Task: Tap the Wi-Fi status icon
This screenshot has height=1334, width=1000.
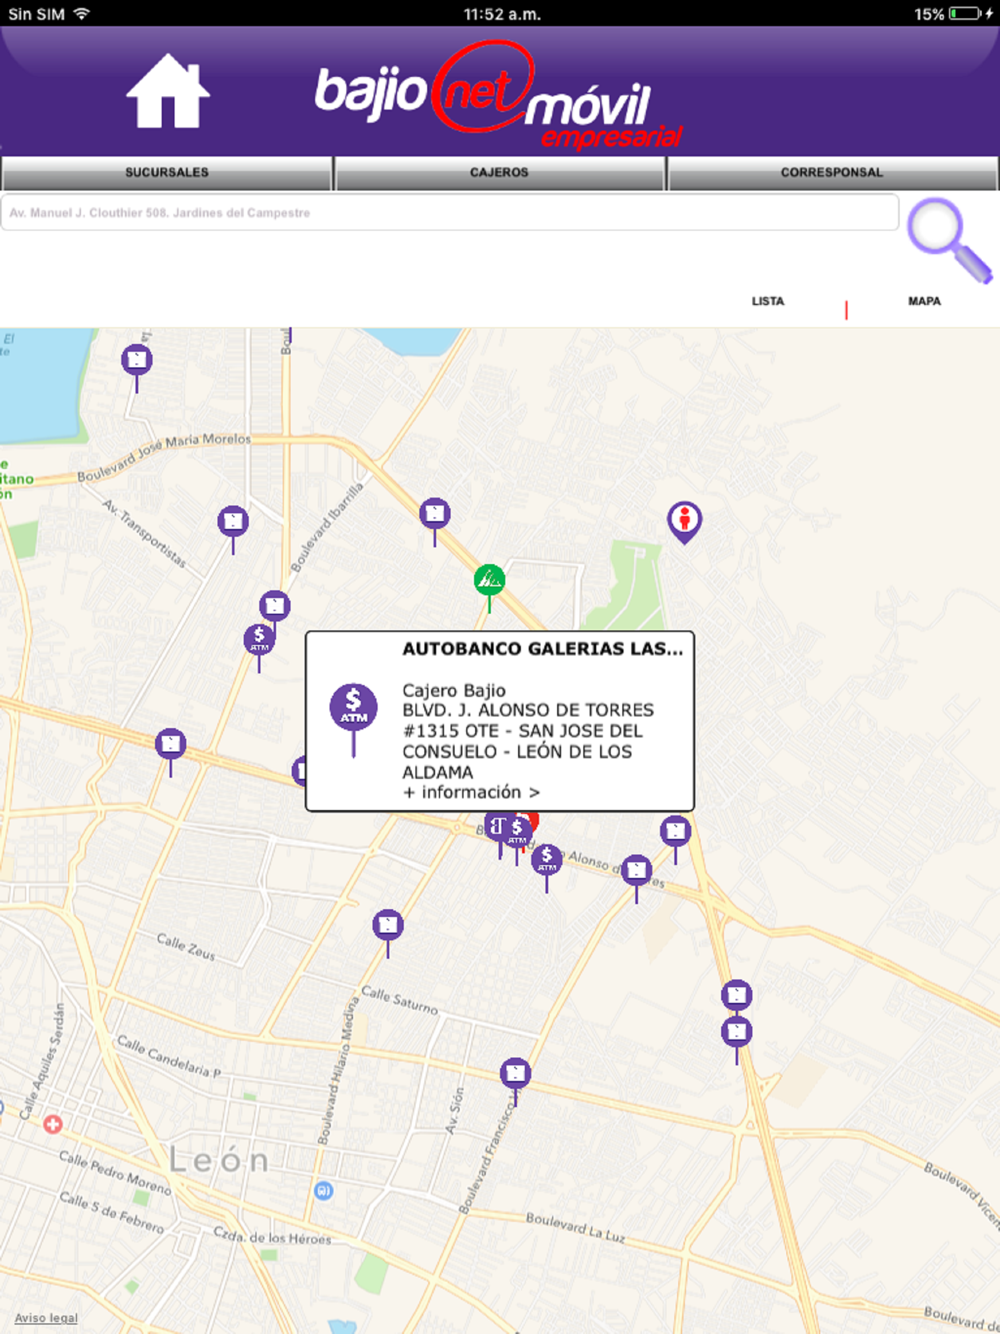Action: (82, 14)
